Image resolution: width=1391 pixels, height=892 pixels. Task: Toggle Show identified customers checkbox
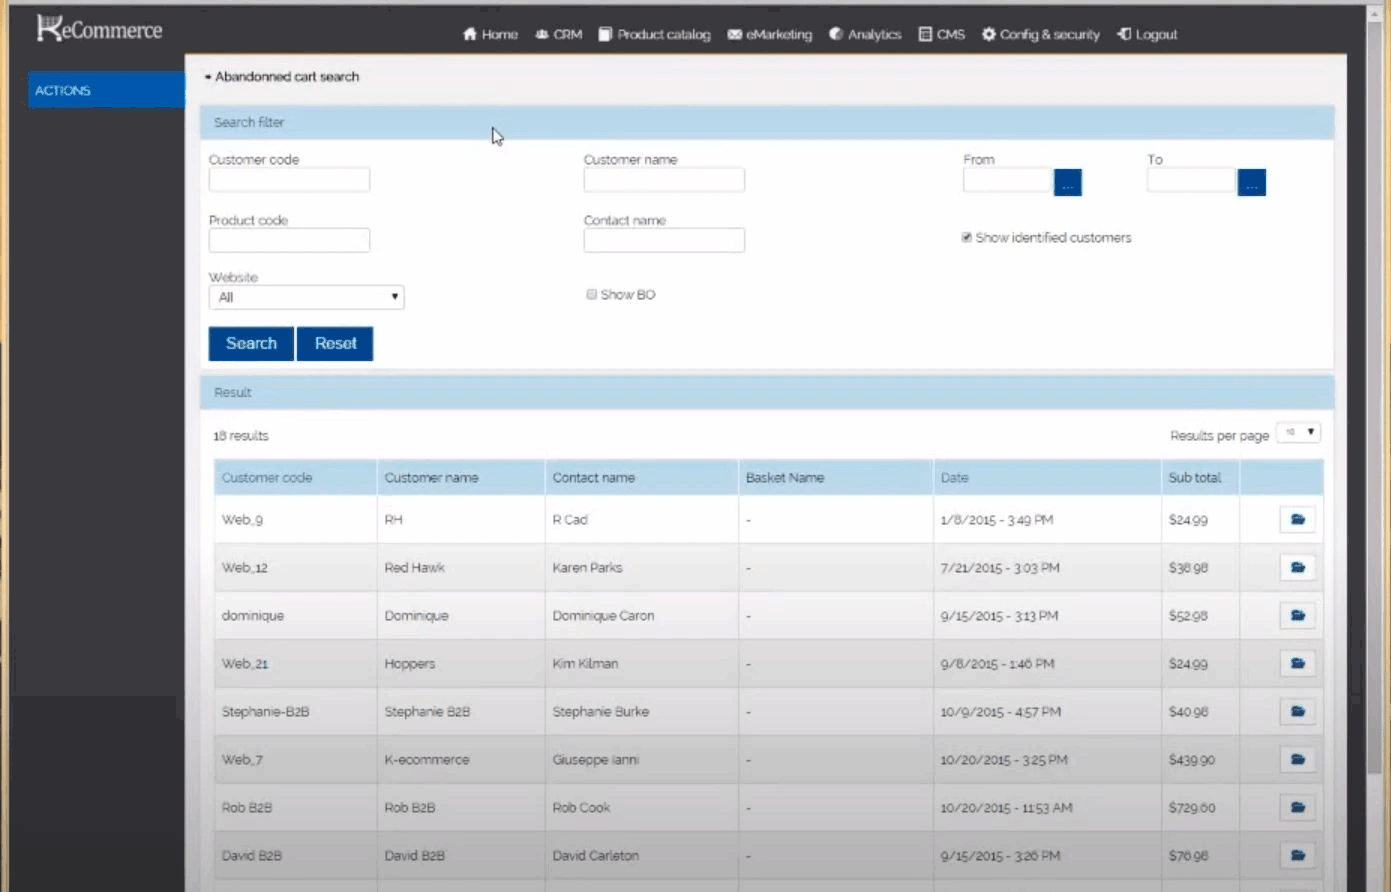pyautogui.click(x=966, y=237)
